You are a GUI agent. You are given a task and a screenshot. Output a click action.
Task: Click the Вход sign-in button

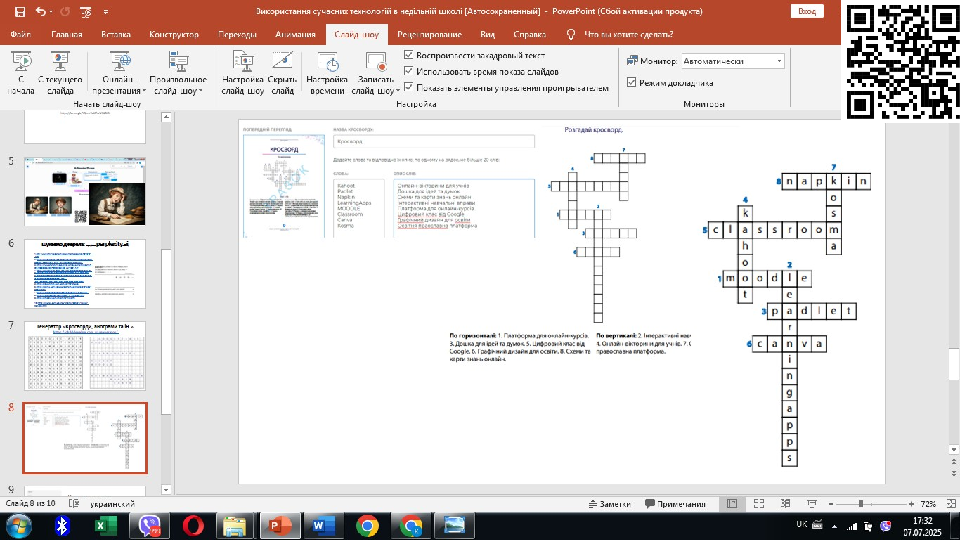(807, 11)
